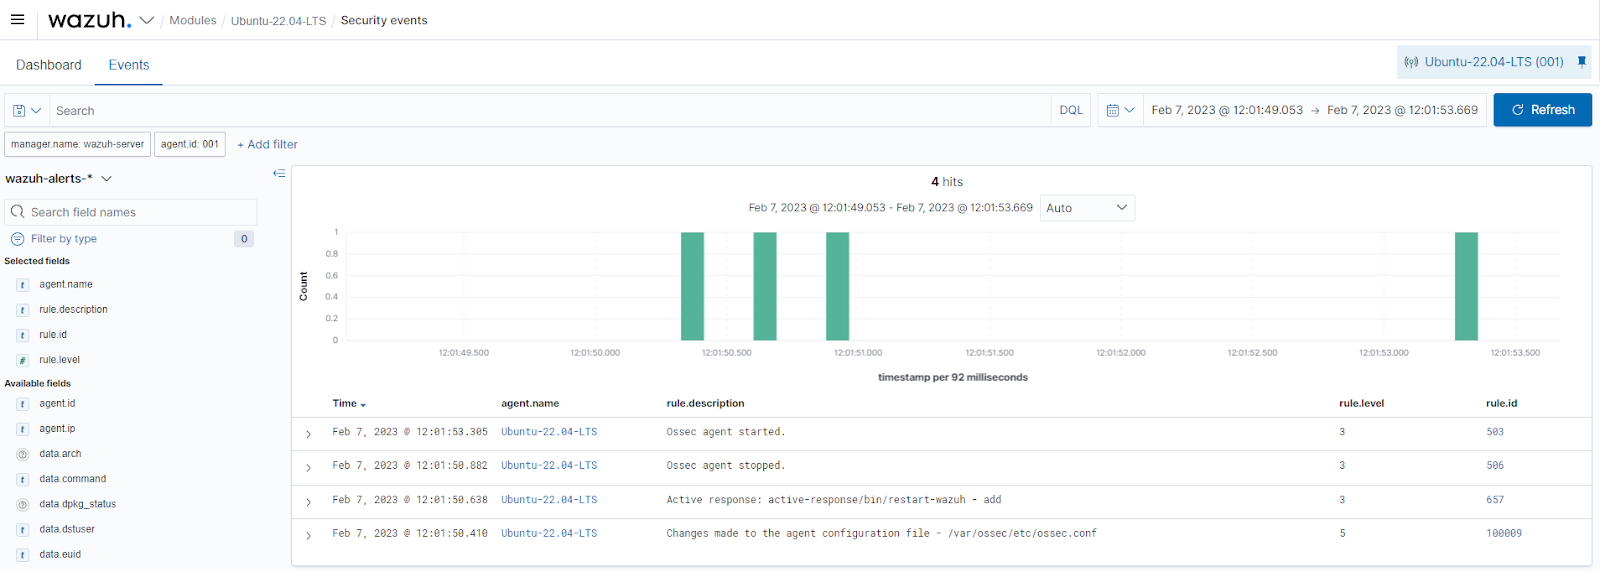
Task: Sort by the Time column header
Action: (349, 404)
